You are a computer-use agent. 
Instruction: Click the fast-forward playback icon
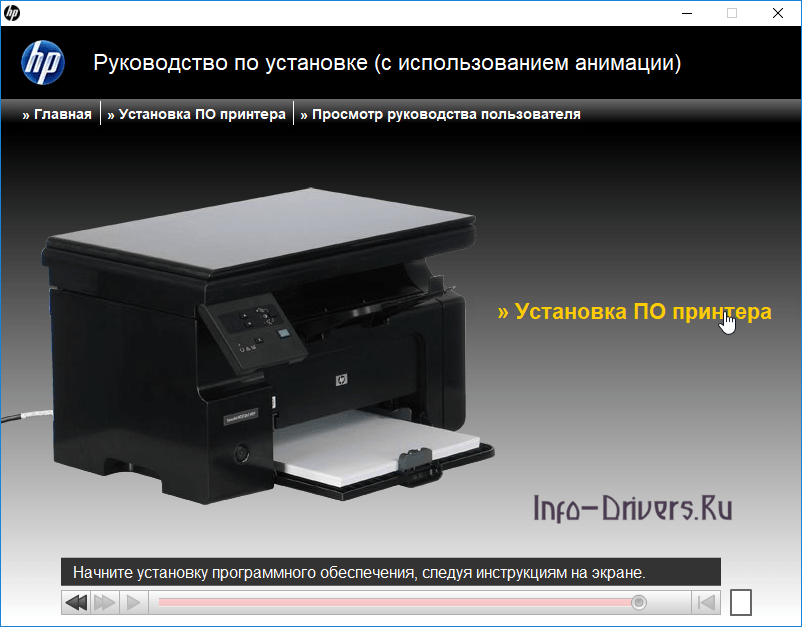point(103,602)
